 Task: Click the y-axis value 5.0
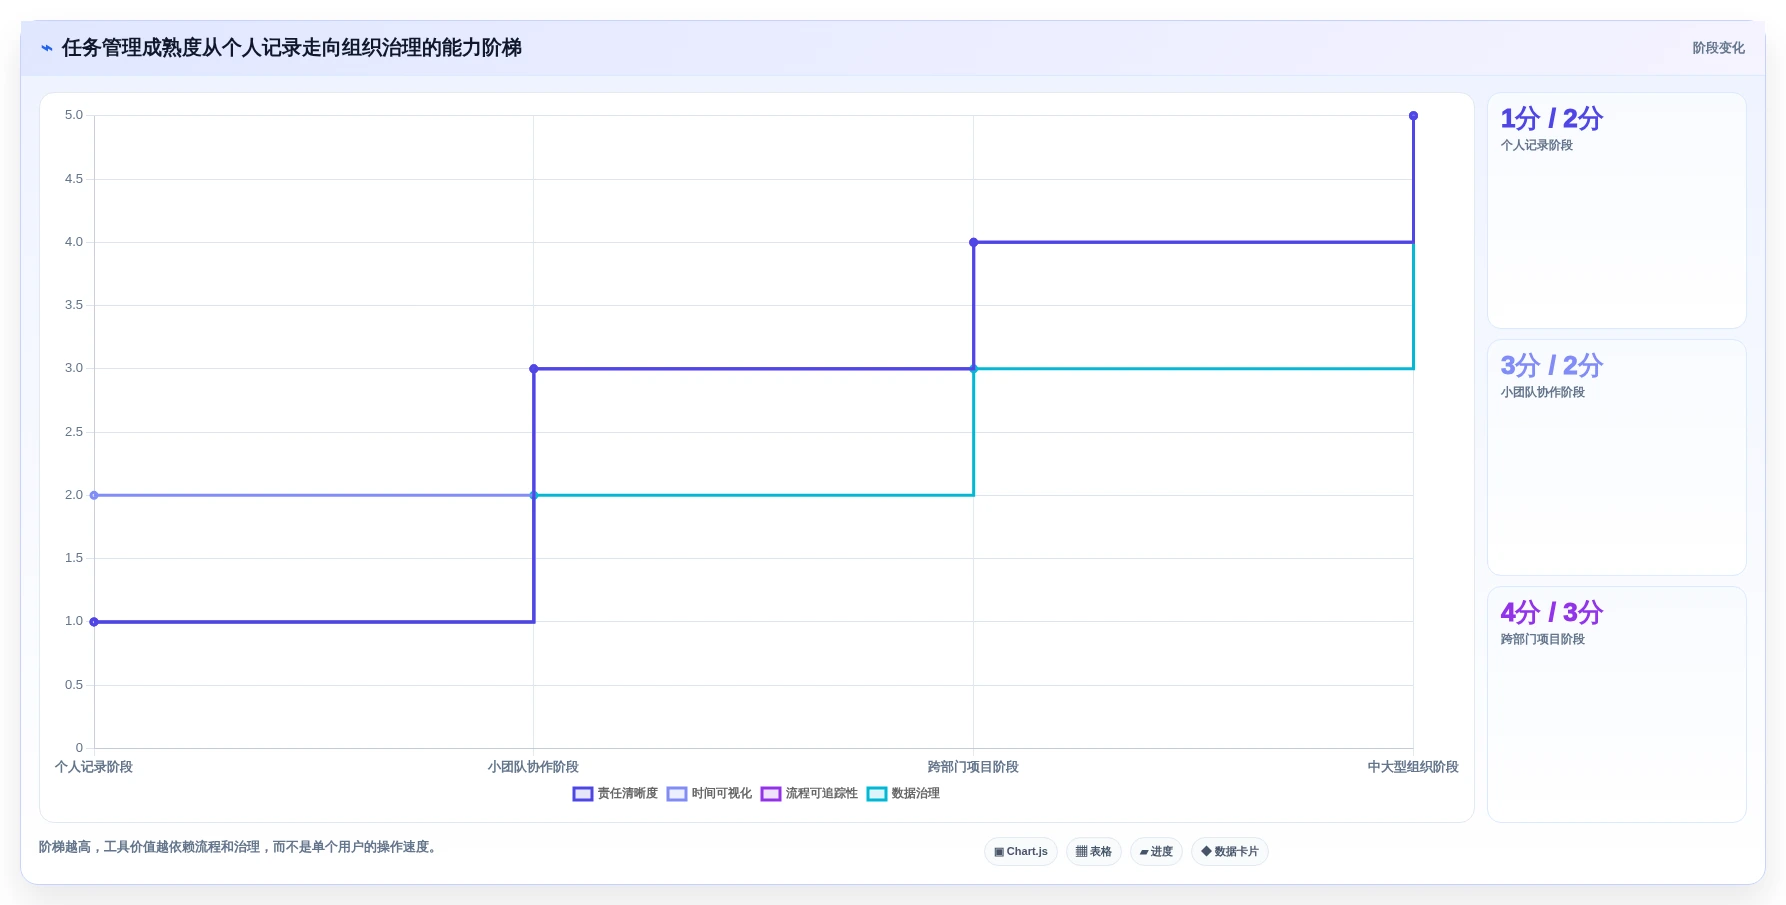pos(74,115)
